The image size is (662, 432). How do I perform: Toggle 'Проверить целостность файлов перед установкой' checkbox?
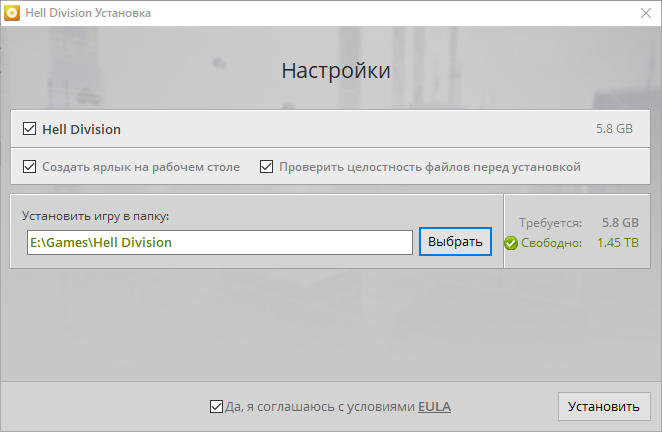click(266, 167)
